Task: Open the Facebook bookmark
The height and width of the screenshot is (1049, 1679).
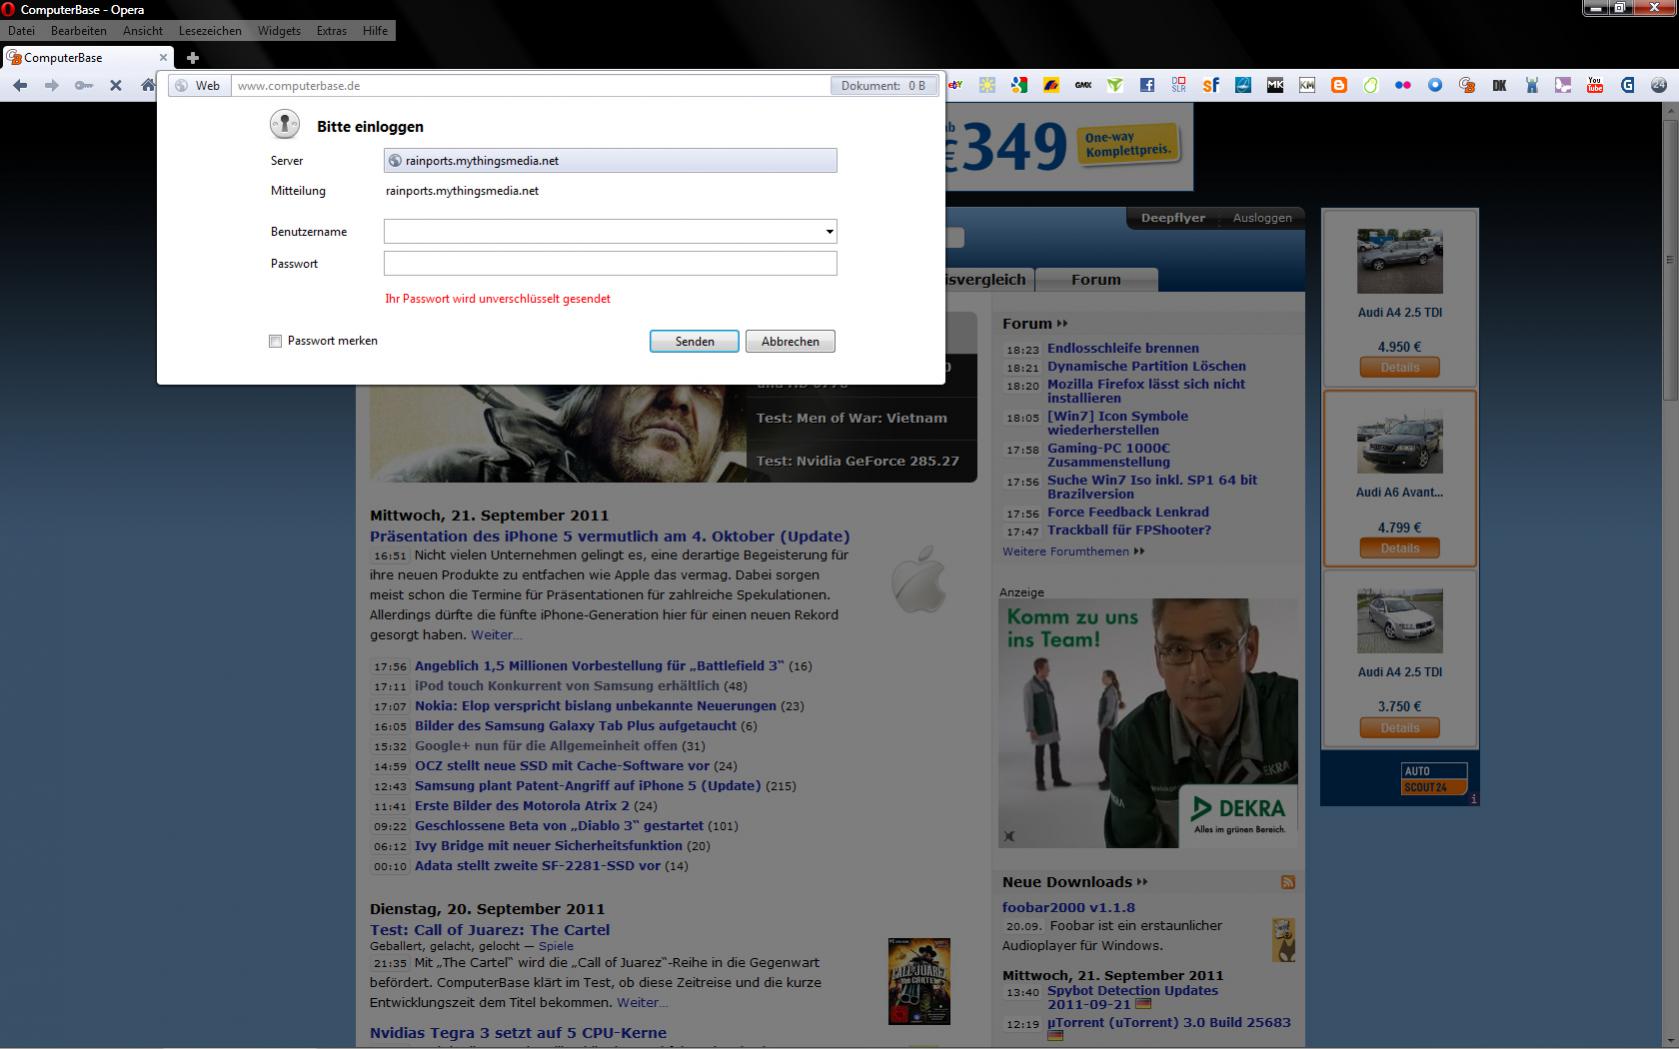Action: 1147,86
